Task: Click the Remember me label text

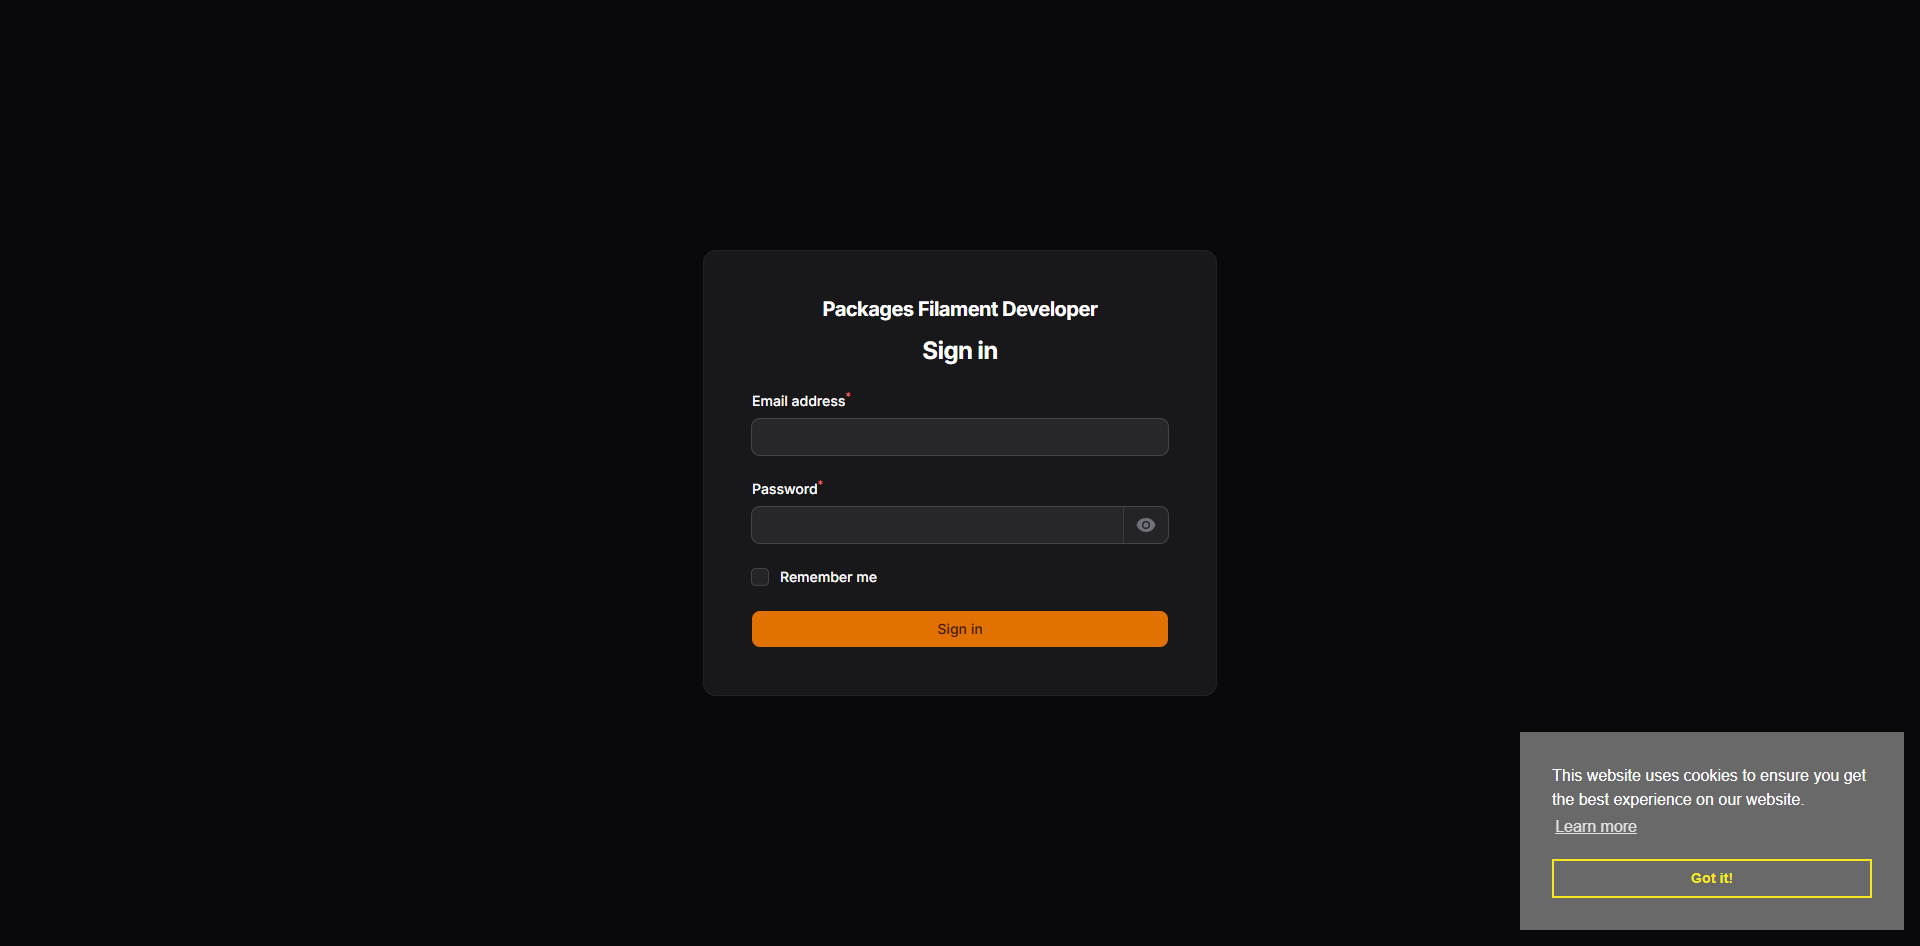Action: tap(828, 577)
